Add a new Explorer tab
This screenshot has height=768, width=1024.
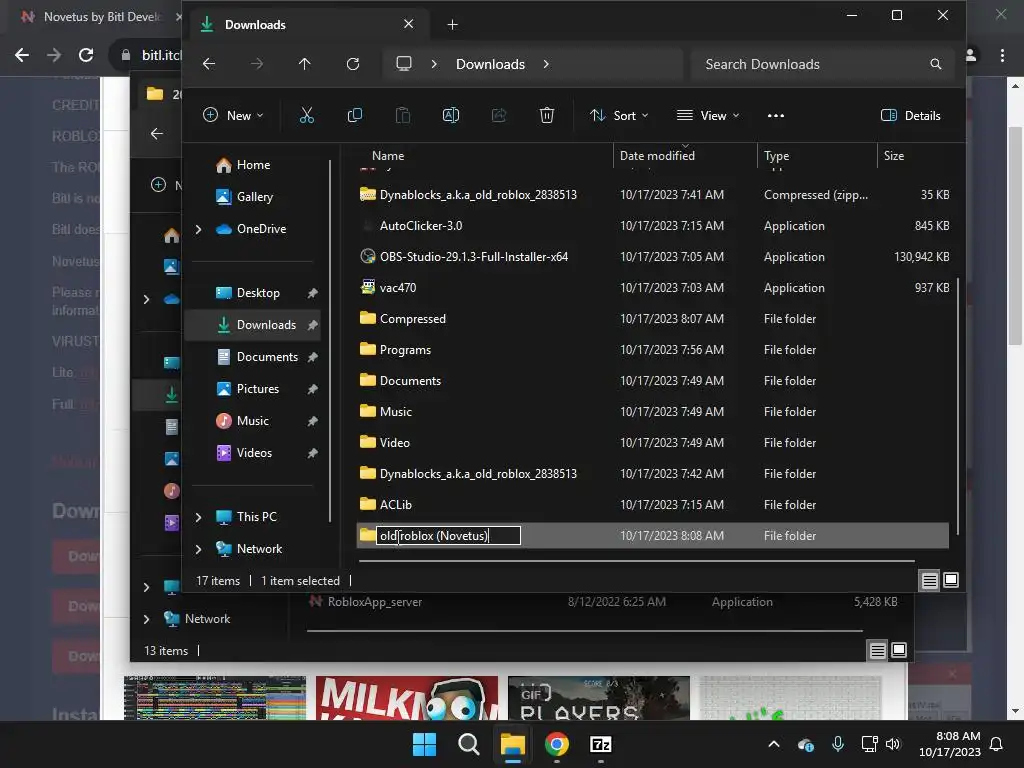[x=453, y=25]
